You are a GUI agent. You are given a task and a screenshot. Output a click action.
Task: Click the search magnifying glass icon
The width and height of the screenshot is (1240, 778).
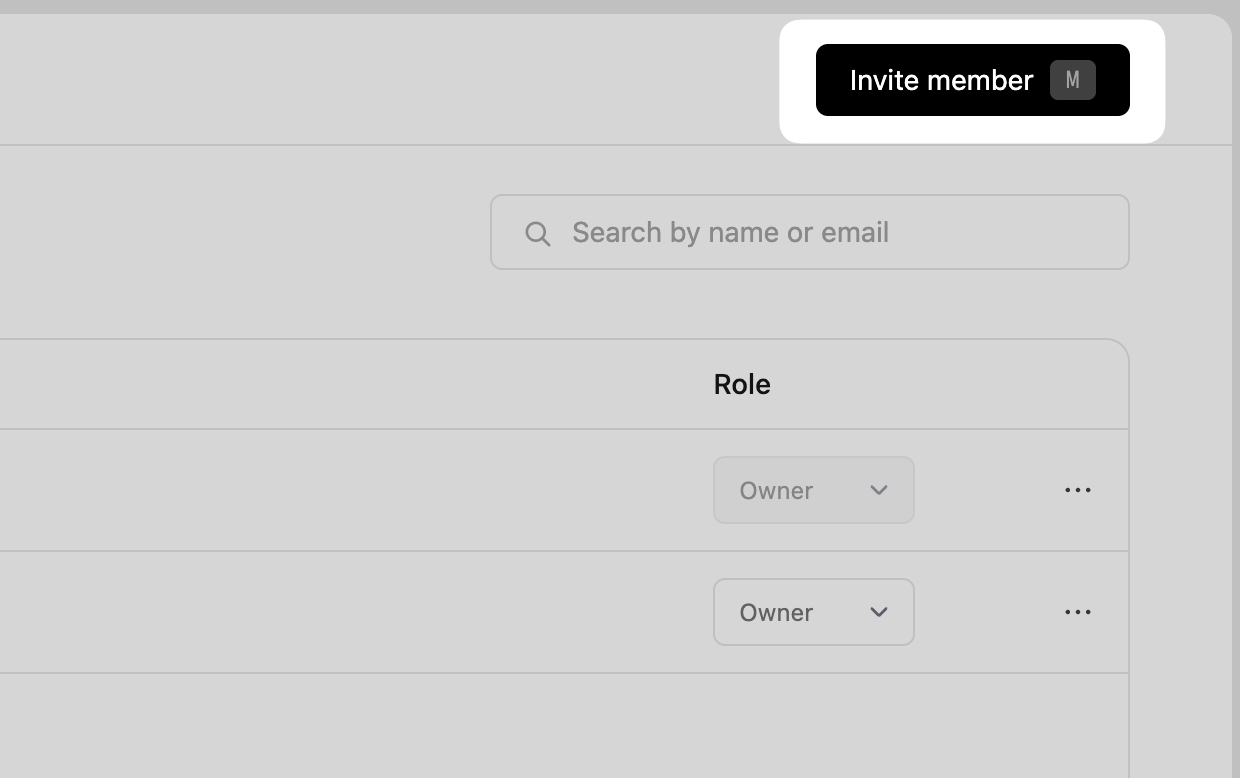(538, 232)
